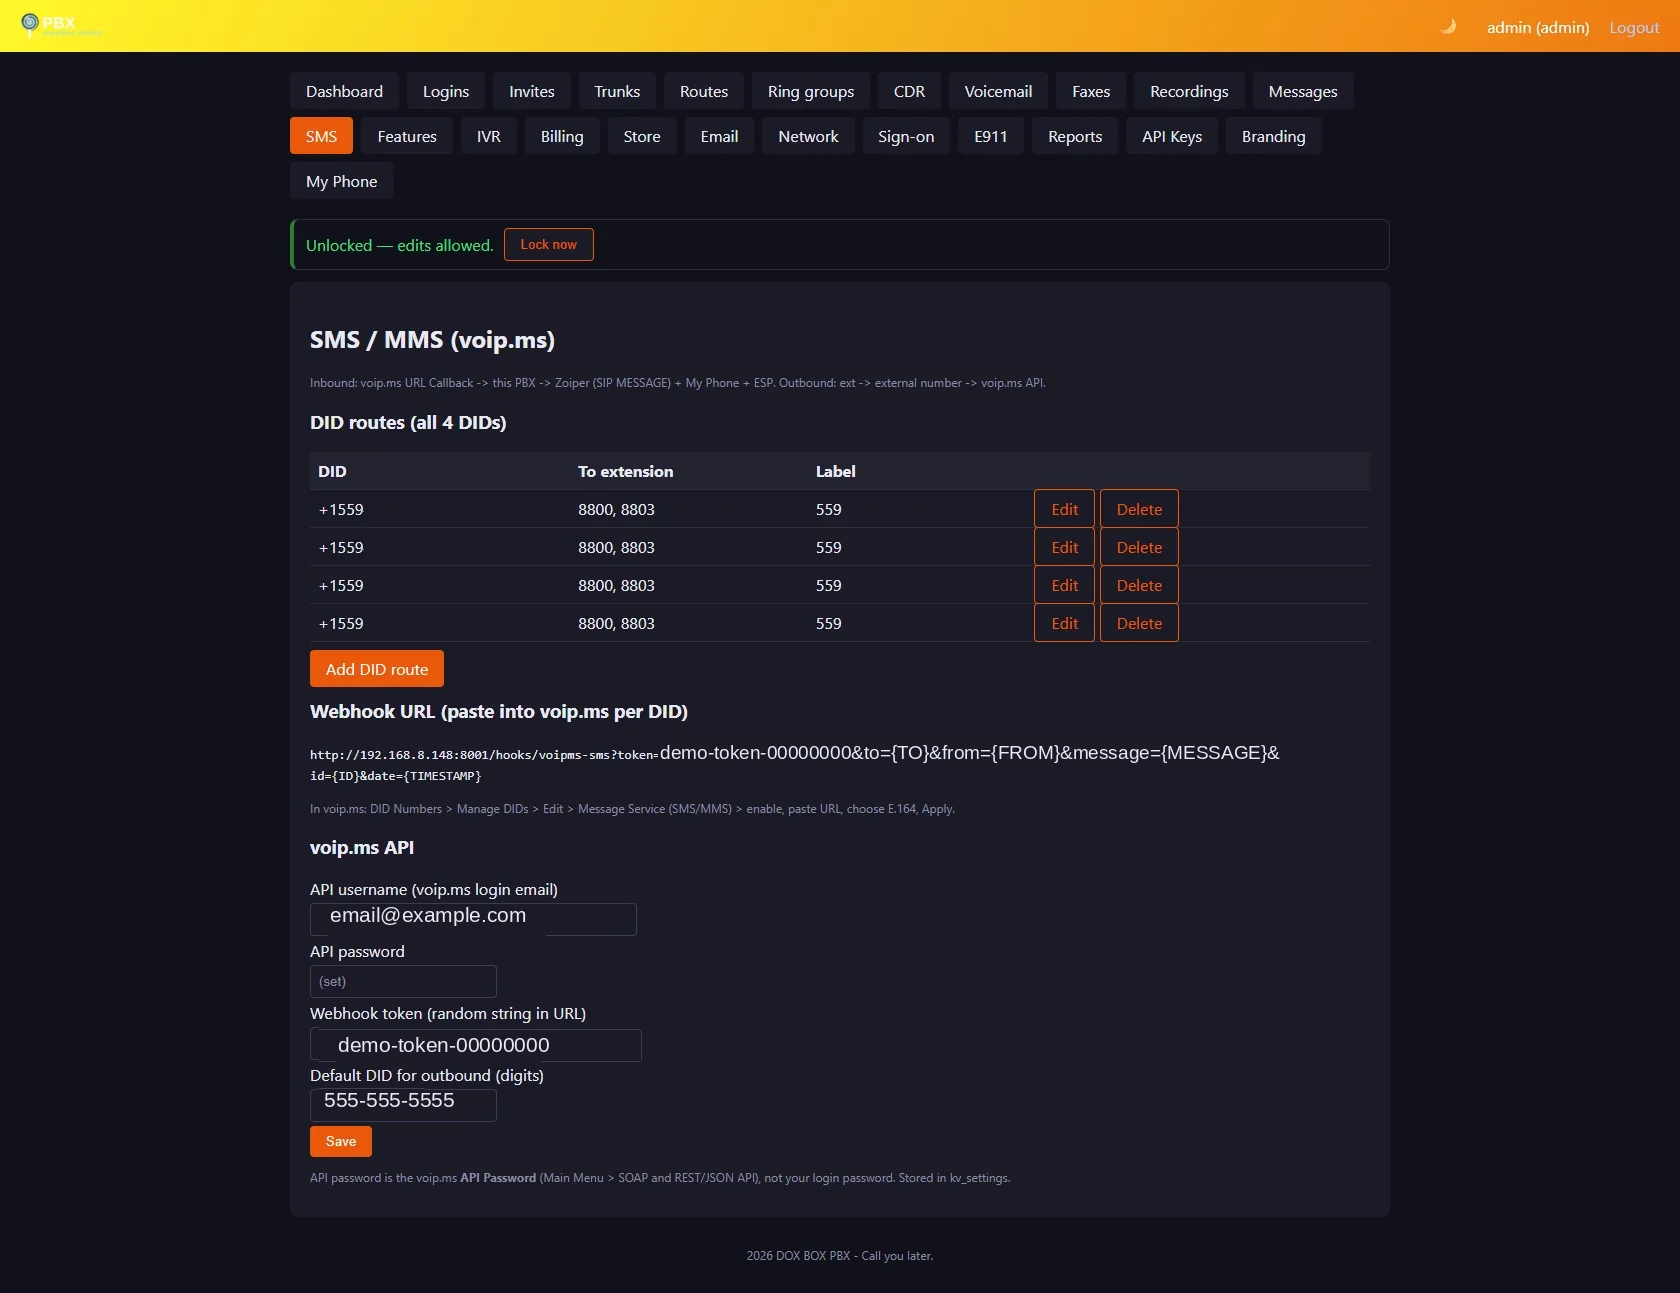Focus the API username email field
1680x1293 pixels.
coord(473,919)
